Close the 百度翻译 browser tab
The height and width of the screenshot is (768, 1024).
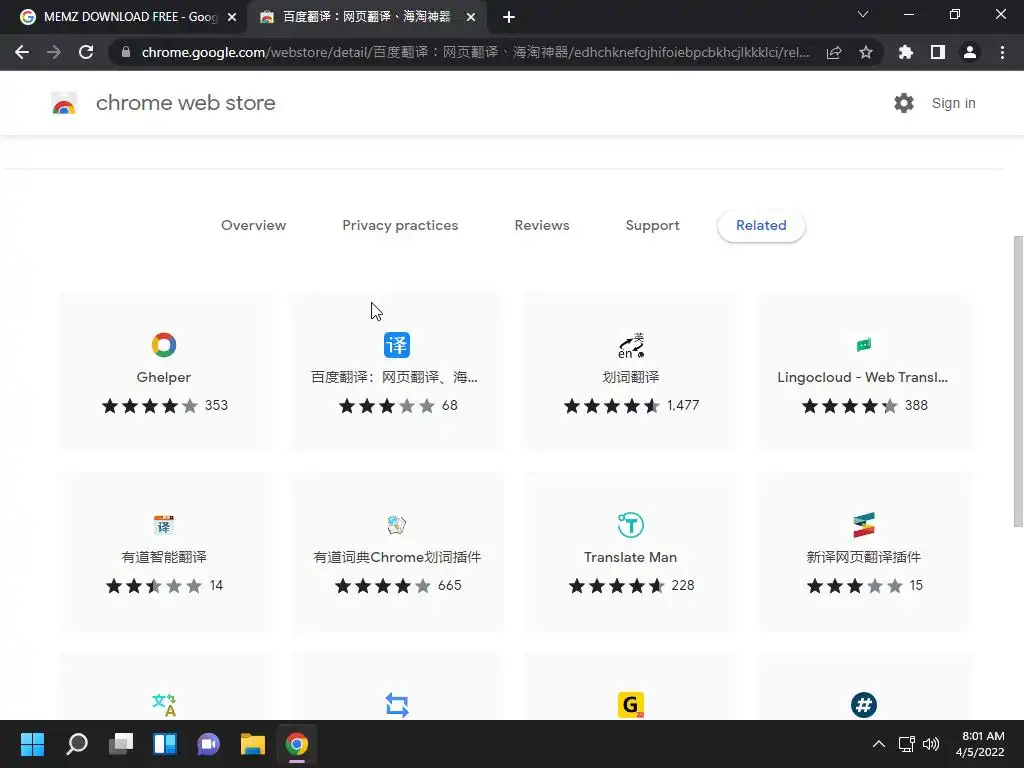click(x=471, y=17)
